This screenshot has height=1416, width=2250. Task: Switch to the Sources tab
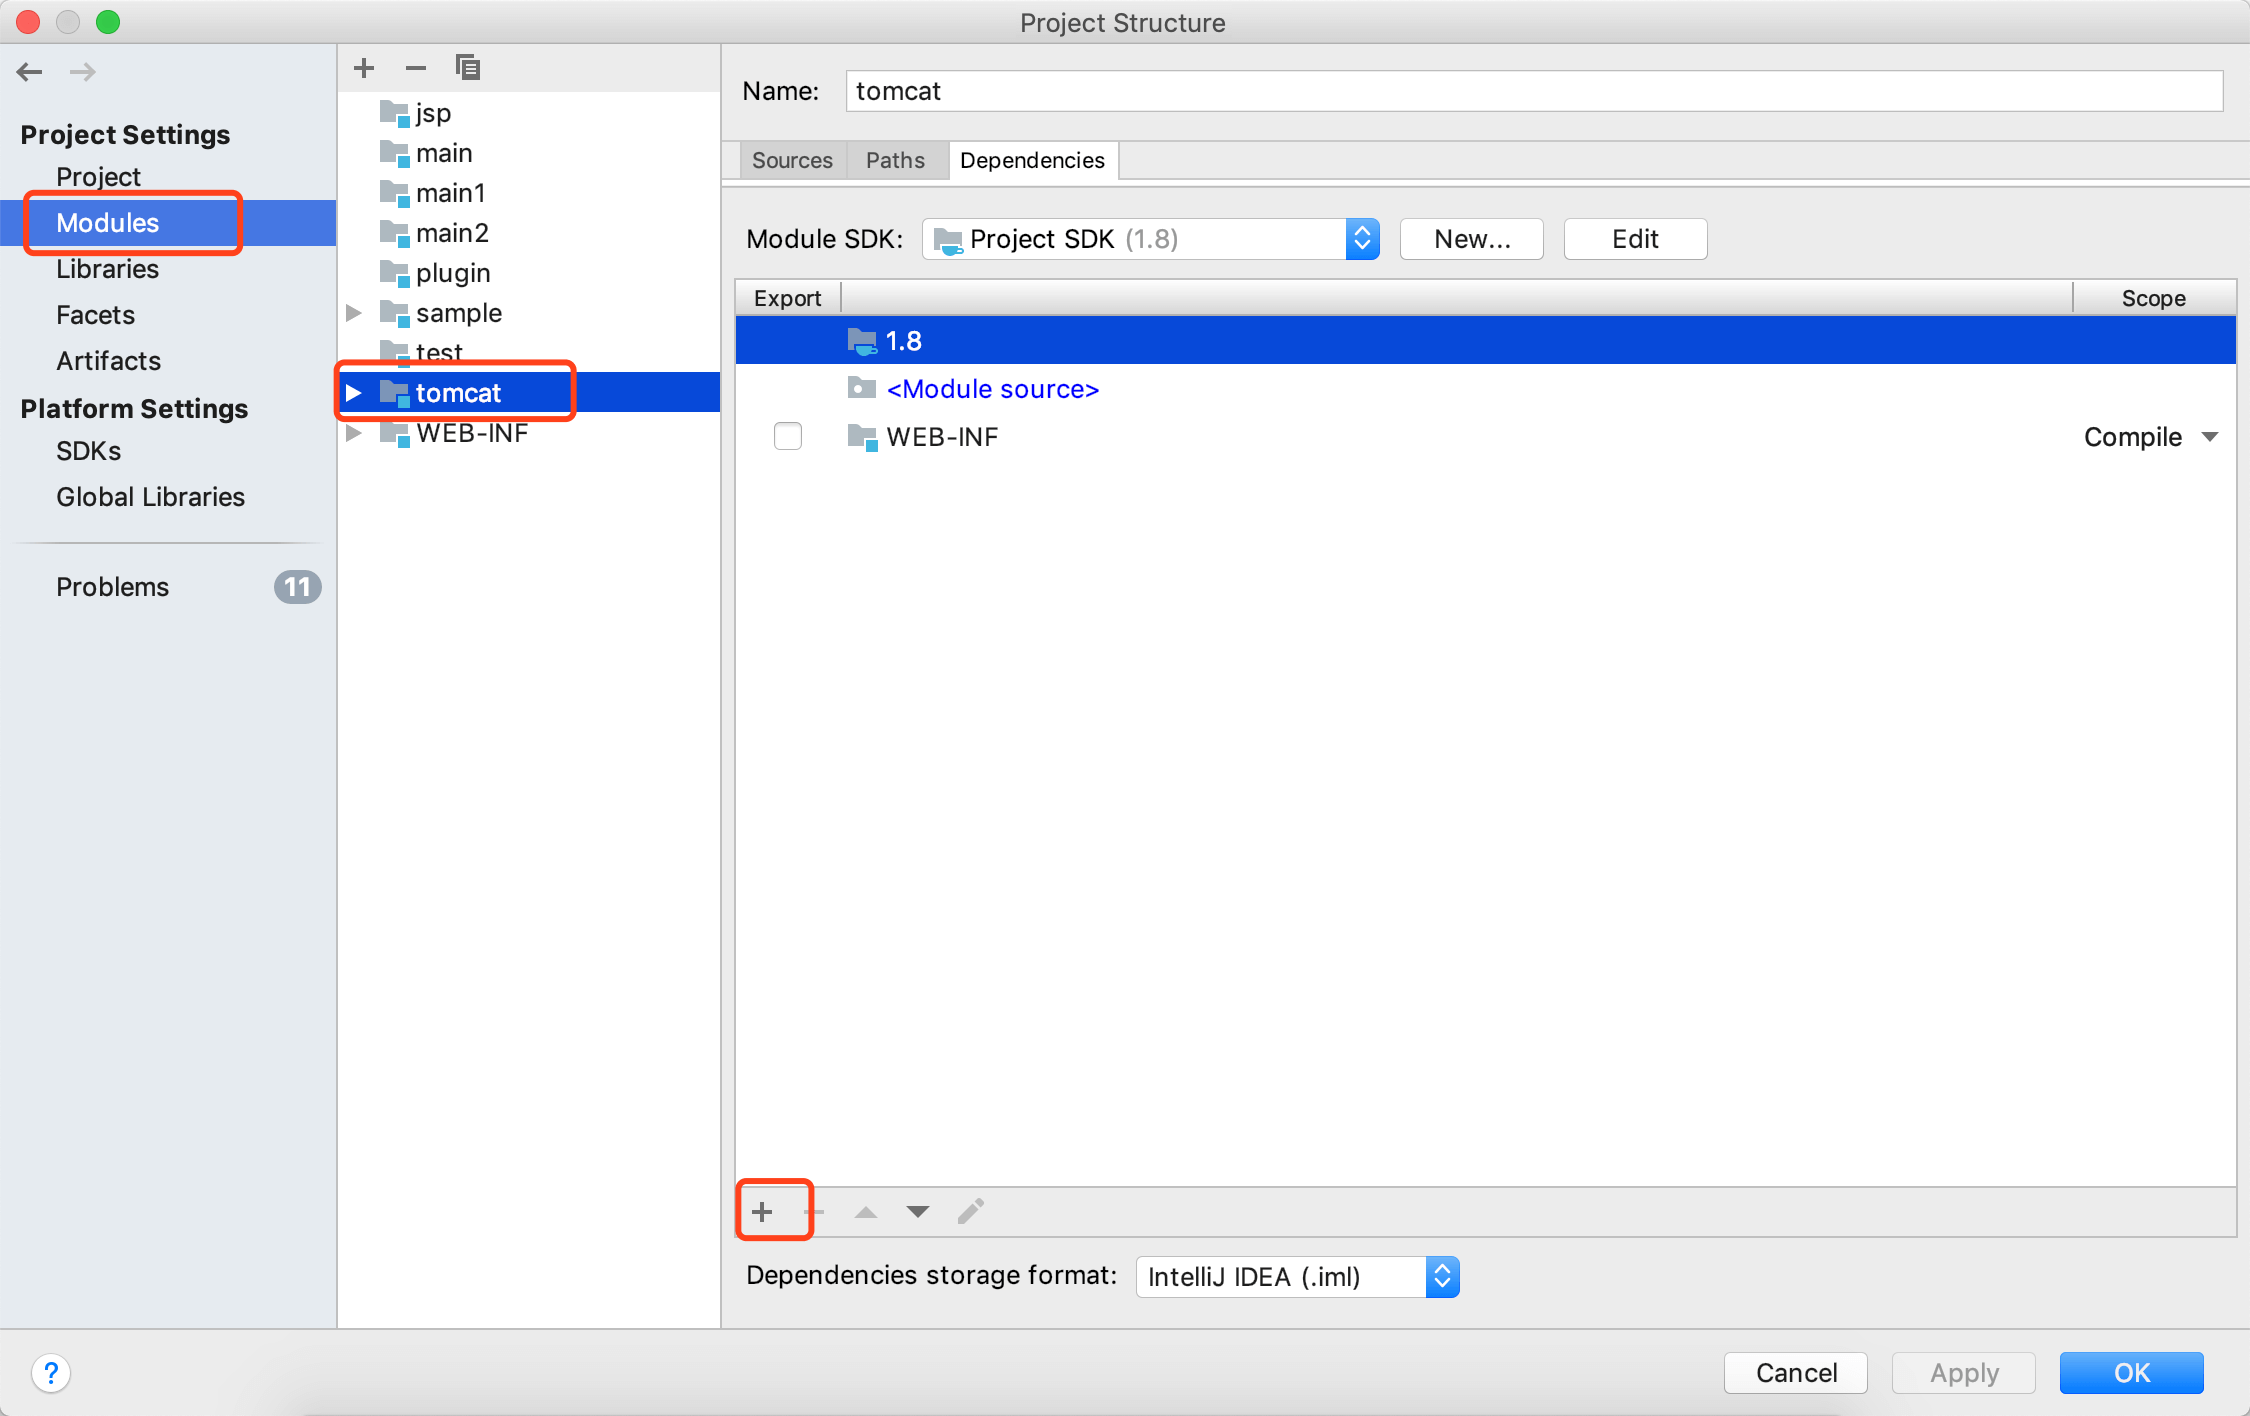point(792,160)
